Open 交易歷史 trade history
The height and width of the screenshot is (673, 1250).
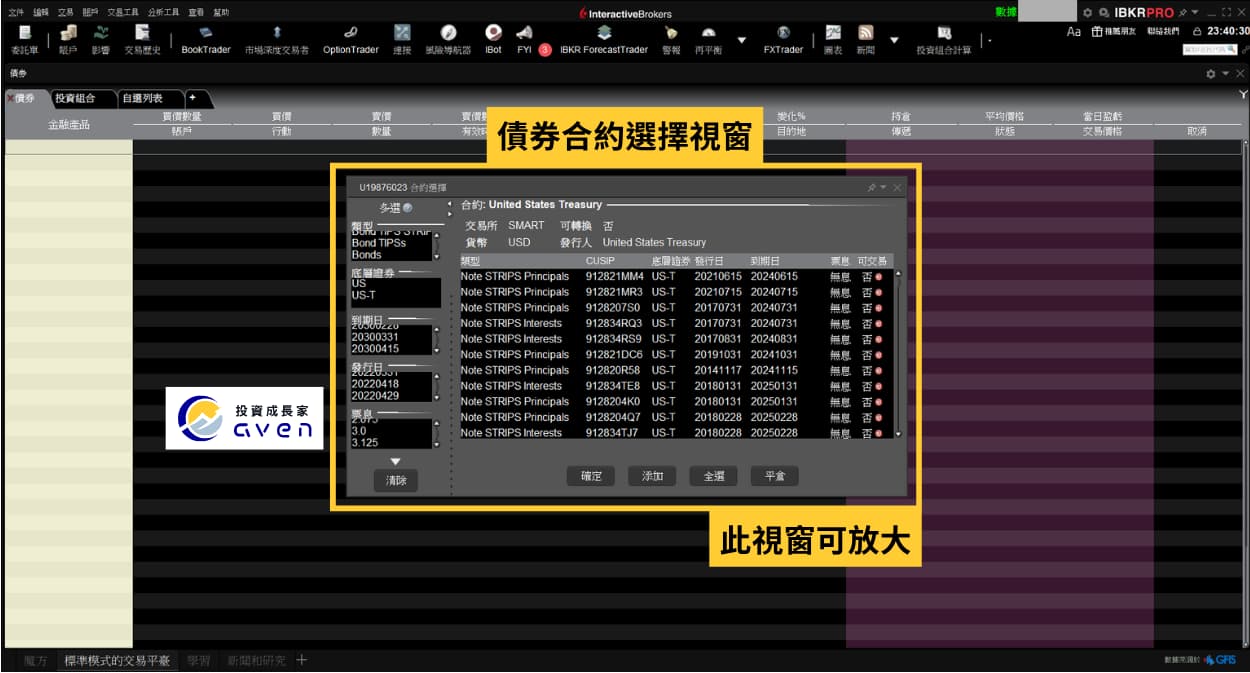(x=142, y=39)
